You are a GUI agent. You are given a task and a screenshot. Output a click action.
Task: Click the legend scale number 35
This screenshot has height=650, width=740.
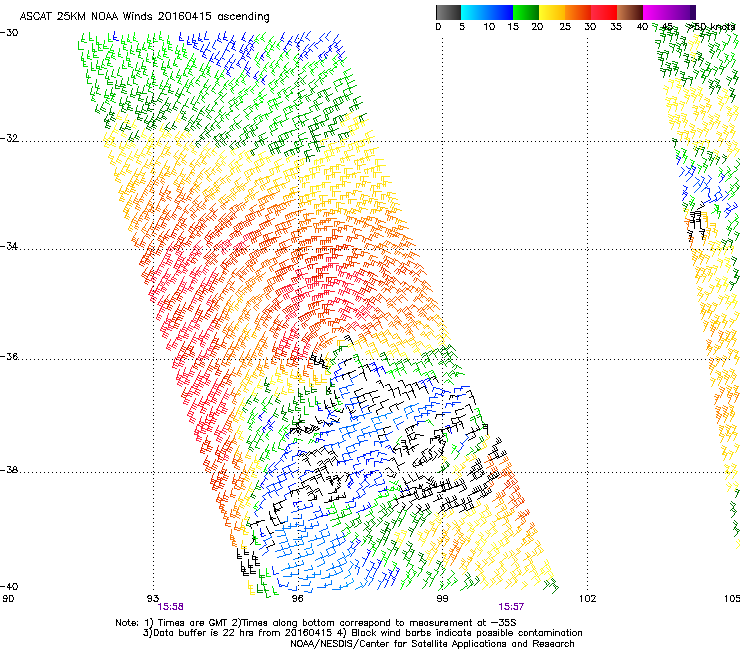coord(616,27)
